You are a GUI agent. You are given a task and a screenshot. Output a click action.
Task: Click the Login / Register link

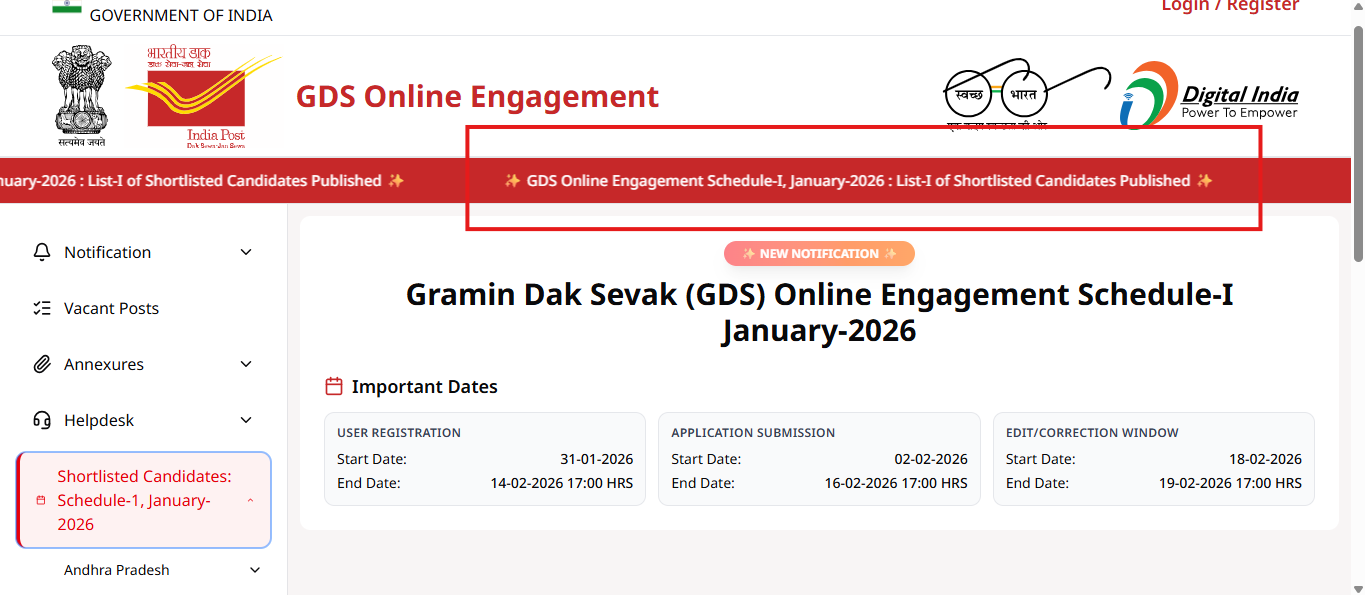point(1230,6)
